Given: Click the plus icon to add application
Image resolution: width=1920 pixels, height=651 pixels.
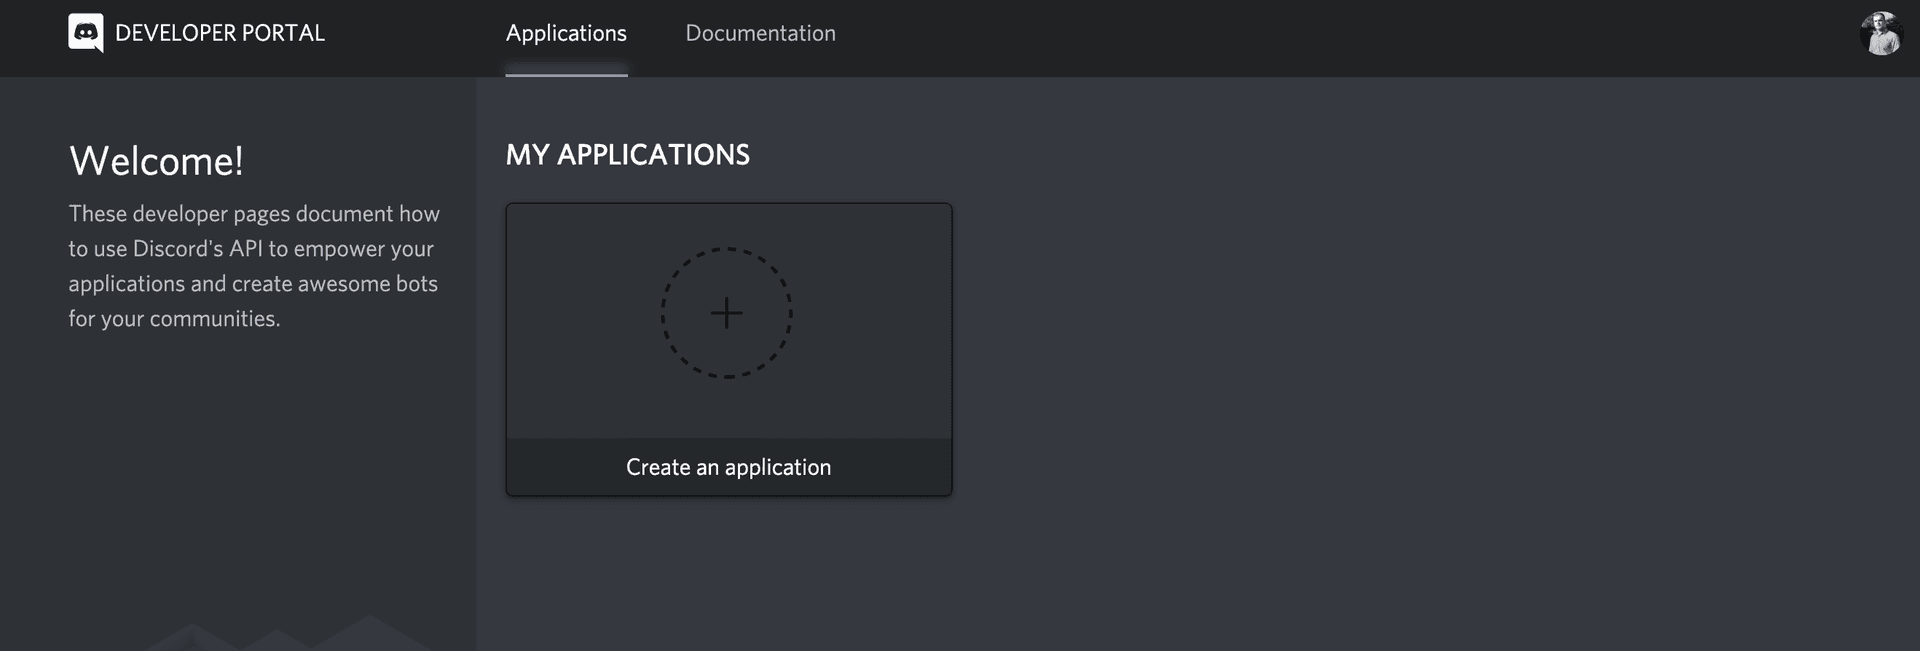Looking at the screenshot, I should coord(727,313).
